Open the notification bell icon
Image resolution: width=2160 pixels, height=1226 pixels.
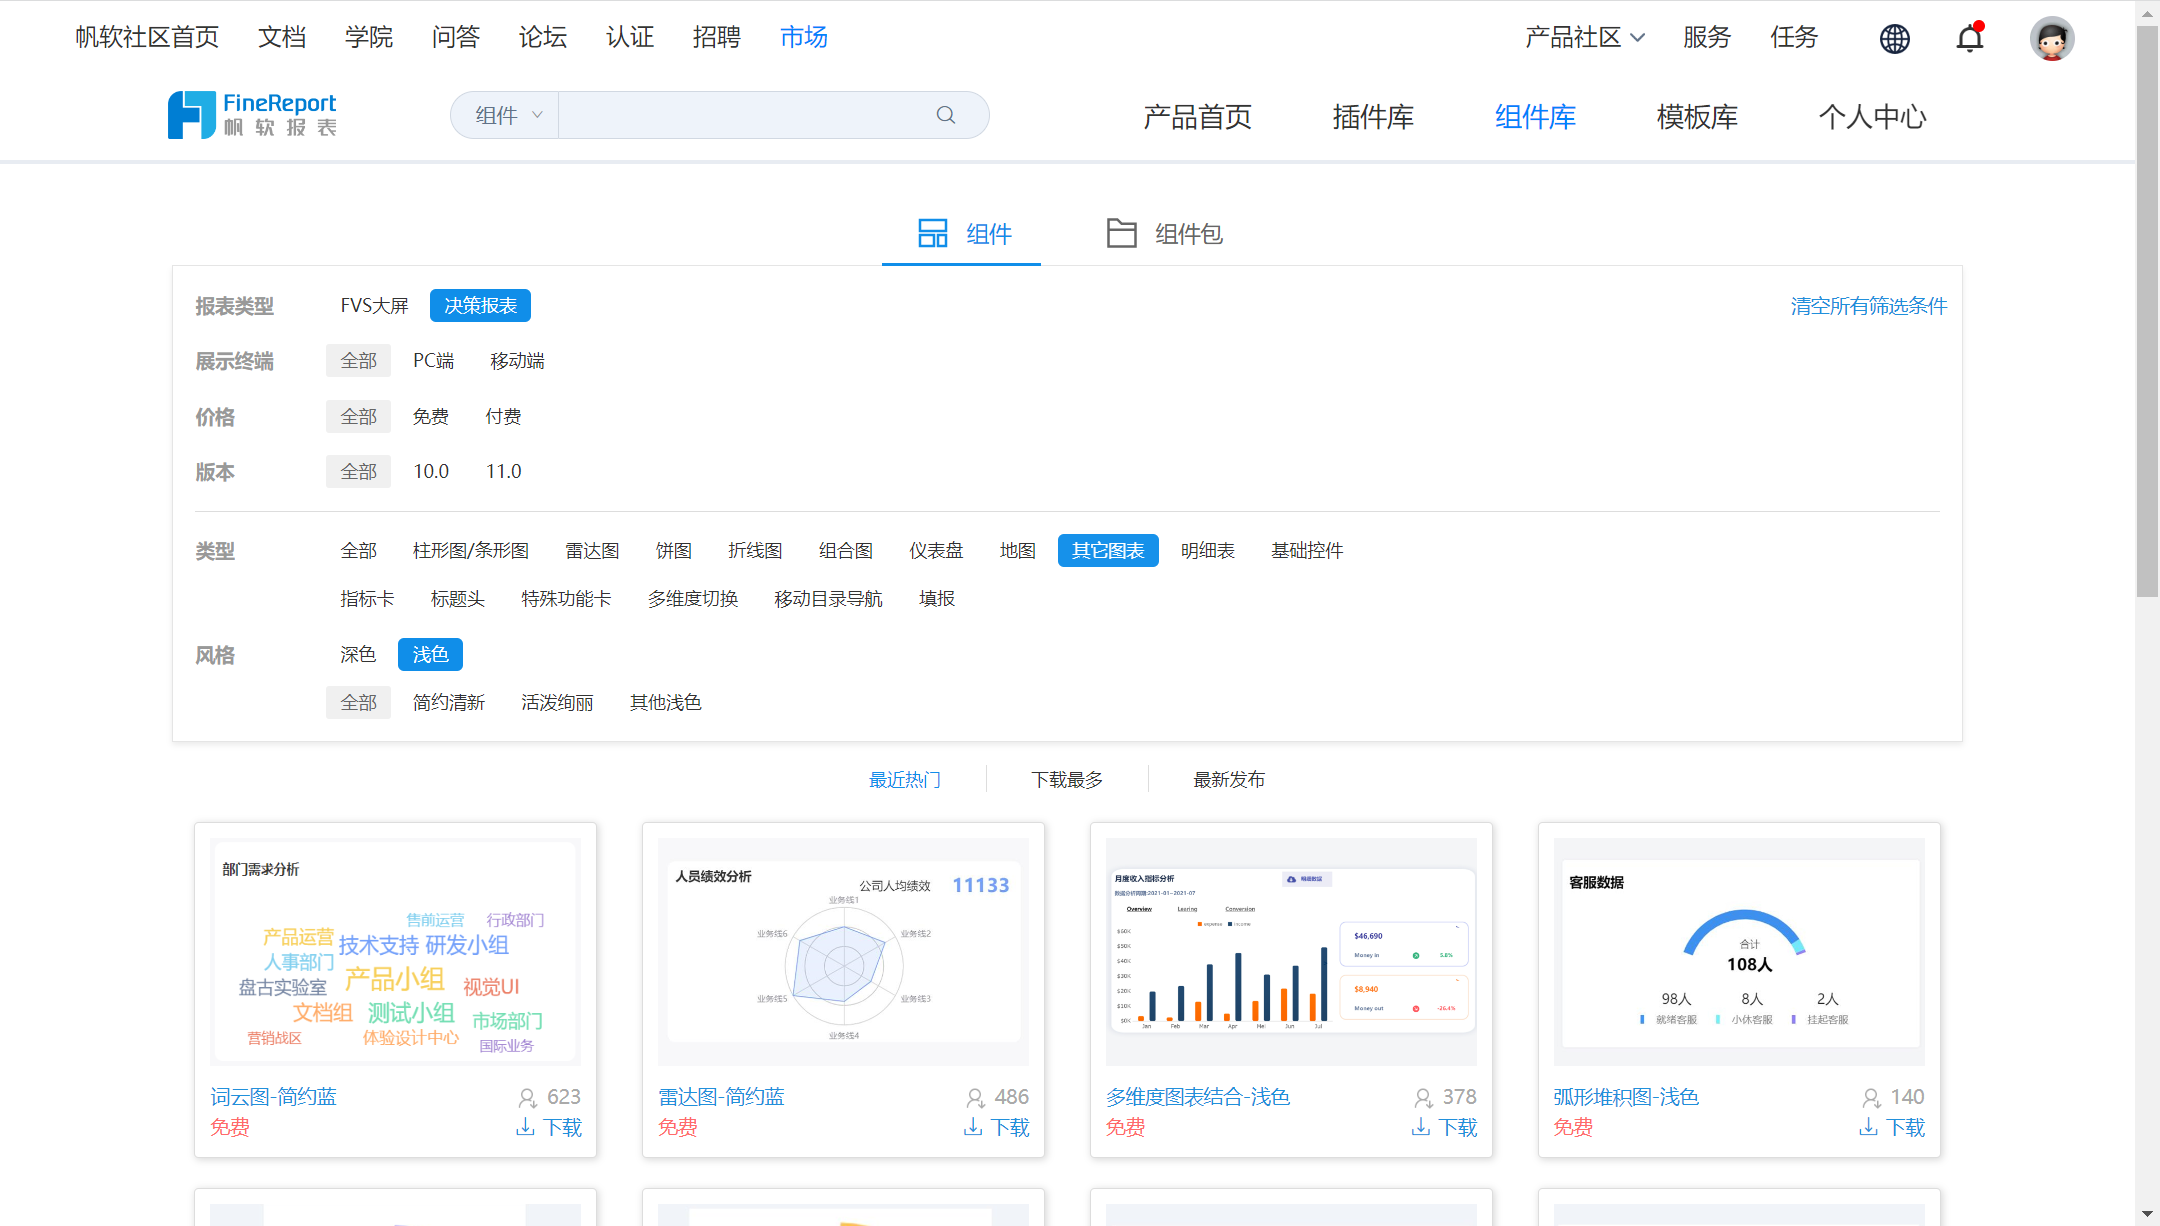(1969, 38)
